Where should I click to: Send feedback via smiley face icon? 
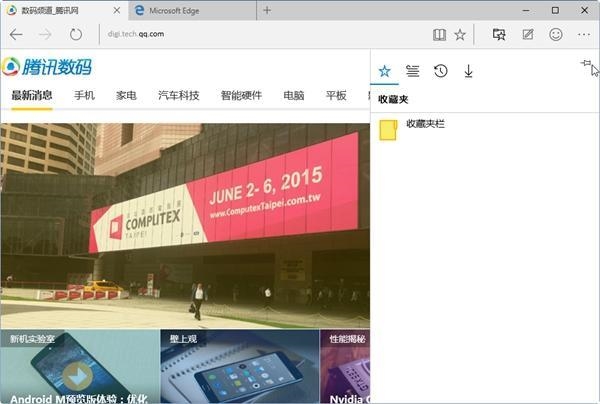[x=556, y=34]
